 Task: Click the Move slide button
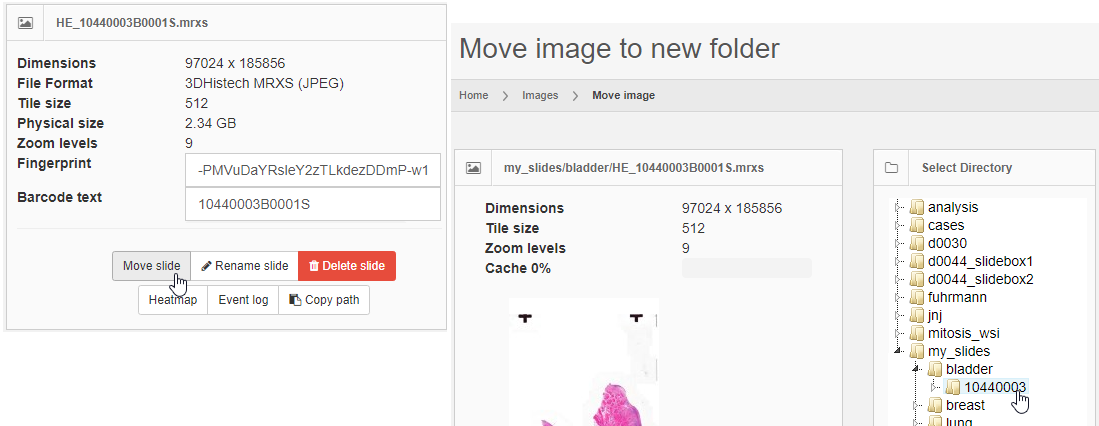[151, 266]
